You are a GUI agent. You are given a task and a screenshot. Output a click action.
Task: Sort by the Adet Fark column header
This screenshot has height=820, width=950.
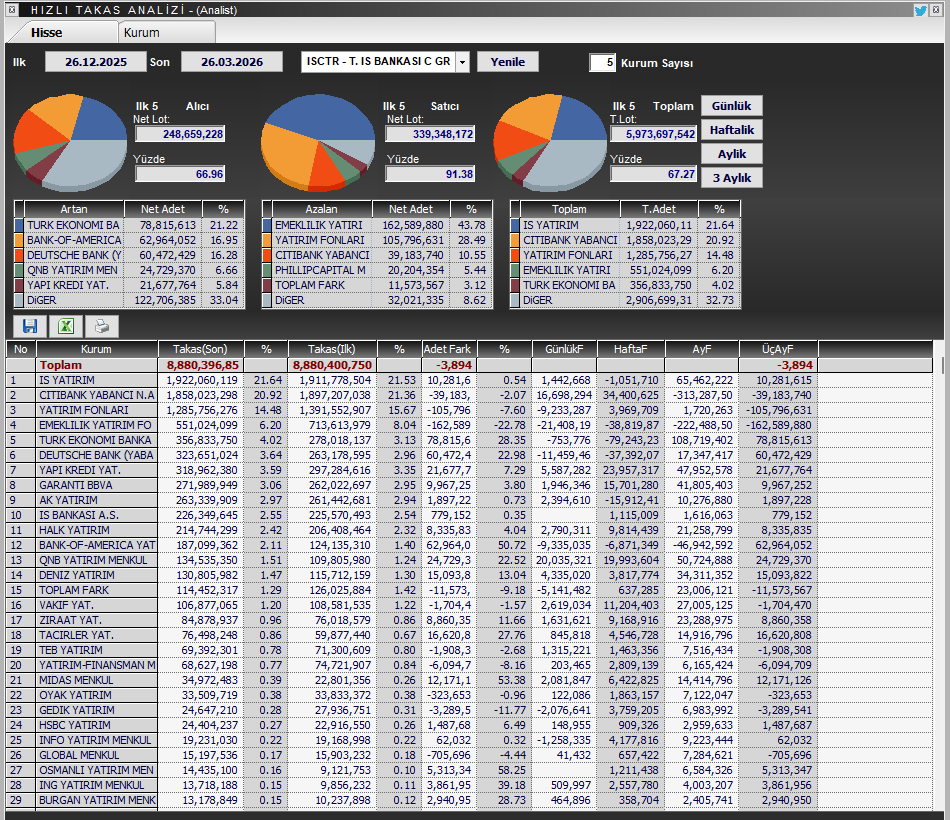click(448, 349)
